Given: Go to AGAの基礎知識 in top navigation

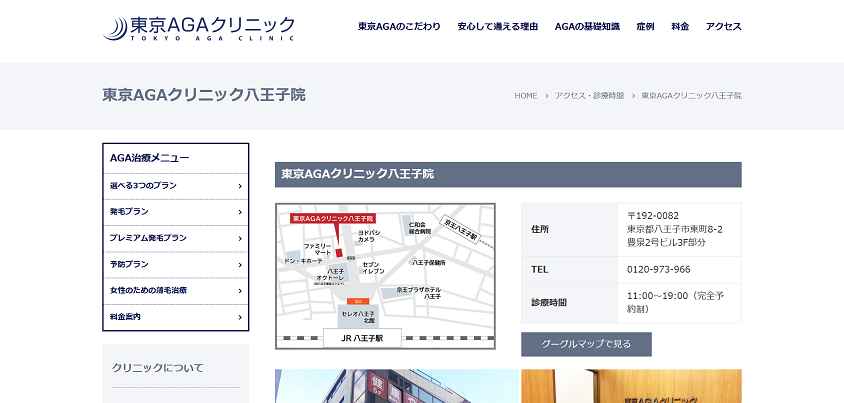Looking at the screenshot, I should tap(587, 26).
